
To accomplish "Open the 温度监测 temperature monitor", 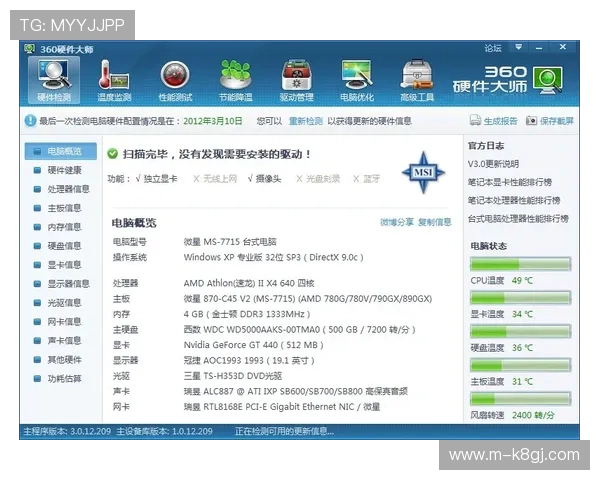I will tap(114, 80).
